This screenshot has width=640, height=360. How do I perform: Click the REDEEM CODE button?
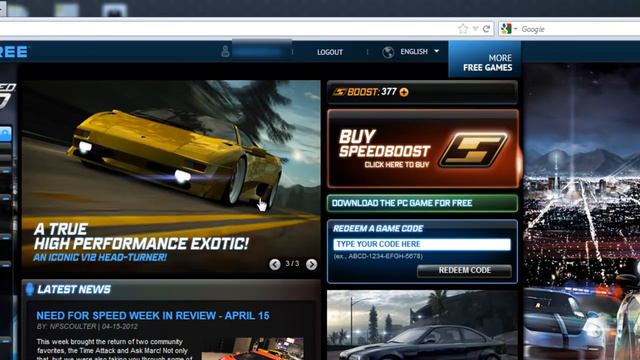tap(464, 270)
